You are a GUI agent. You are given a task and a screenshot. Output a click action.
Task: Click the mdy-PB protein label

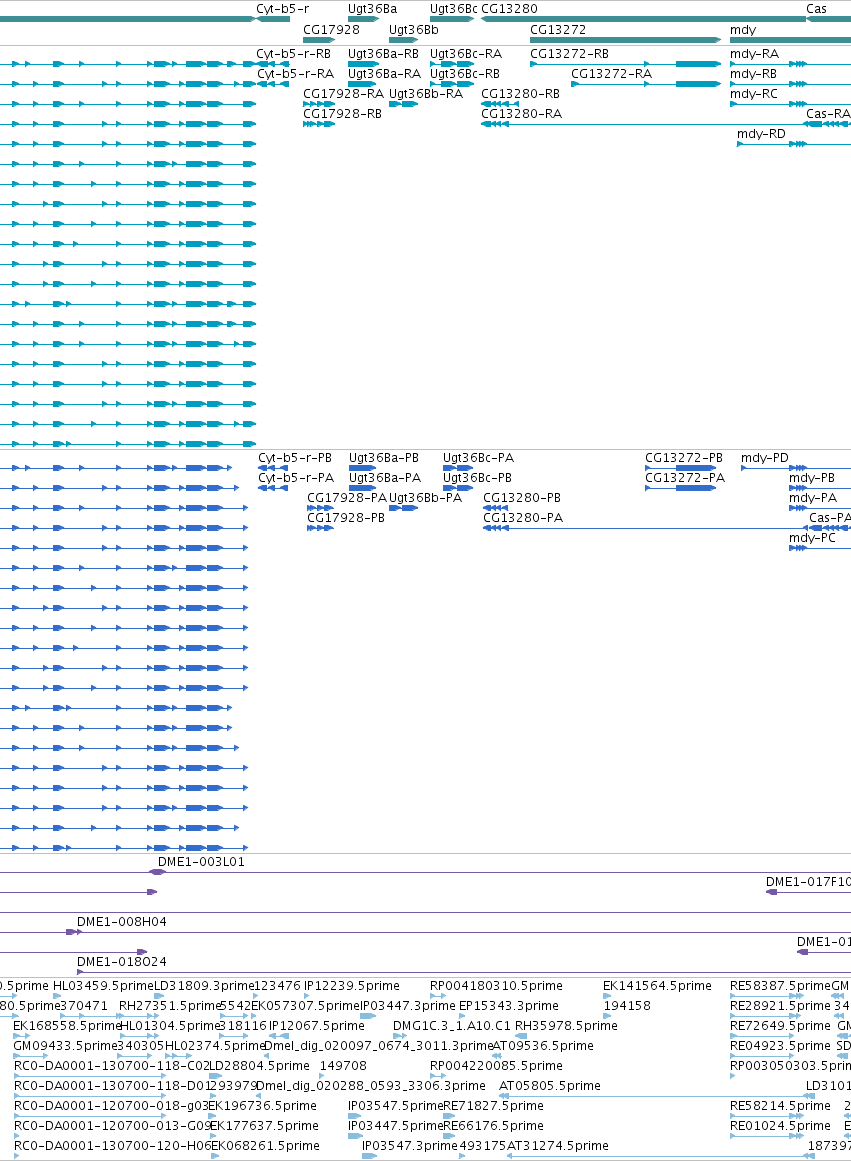click(x=812, y=478)
